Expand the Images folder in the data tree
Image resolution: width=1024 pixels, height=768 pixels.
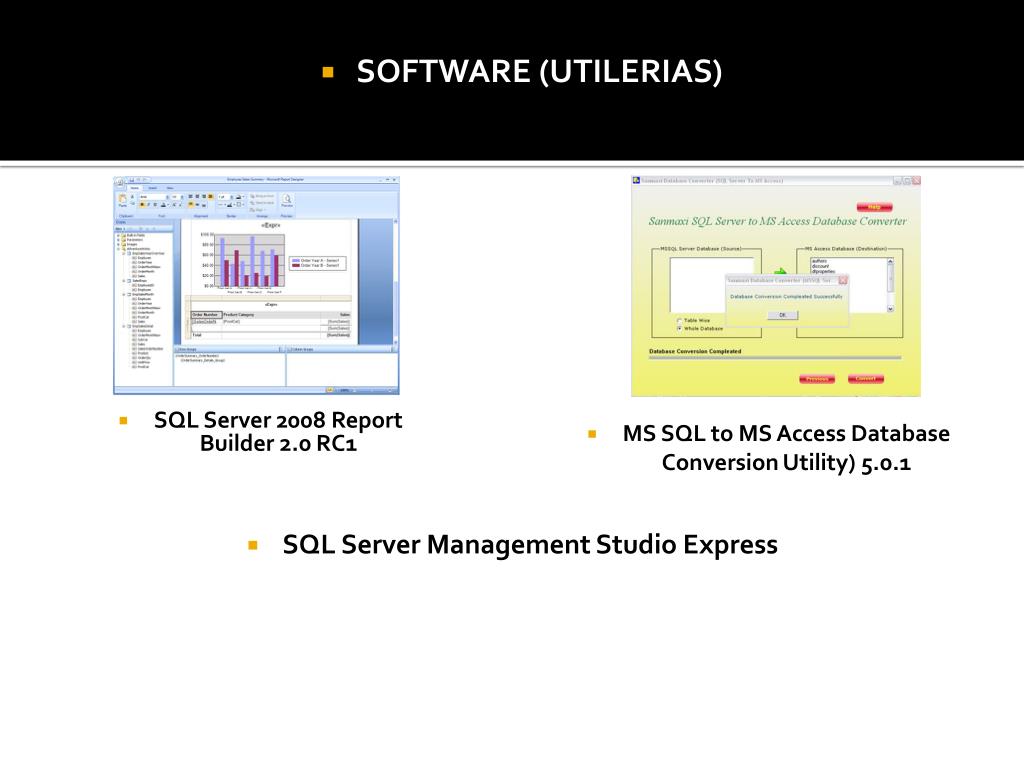[118, 244]
